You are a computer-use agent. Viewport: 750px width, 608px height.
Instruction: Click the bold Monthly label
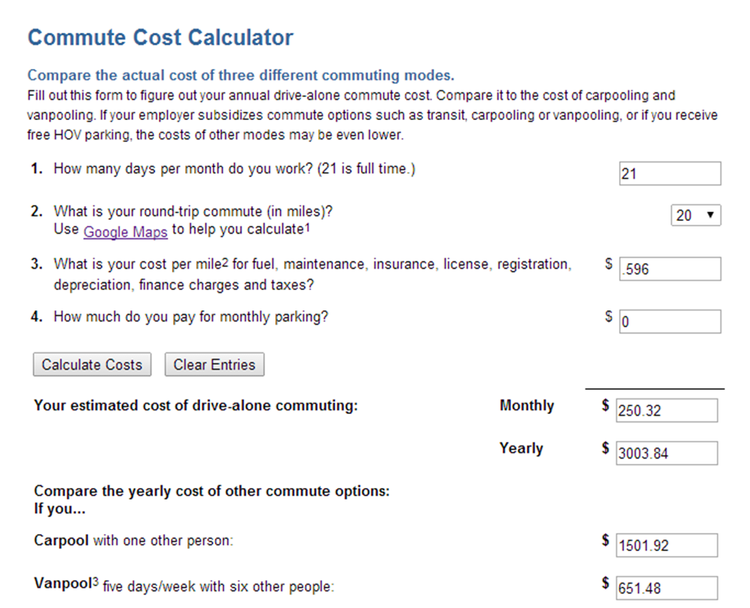[x=526, y=405]
